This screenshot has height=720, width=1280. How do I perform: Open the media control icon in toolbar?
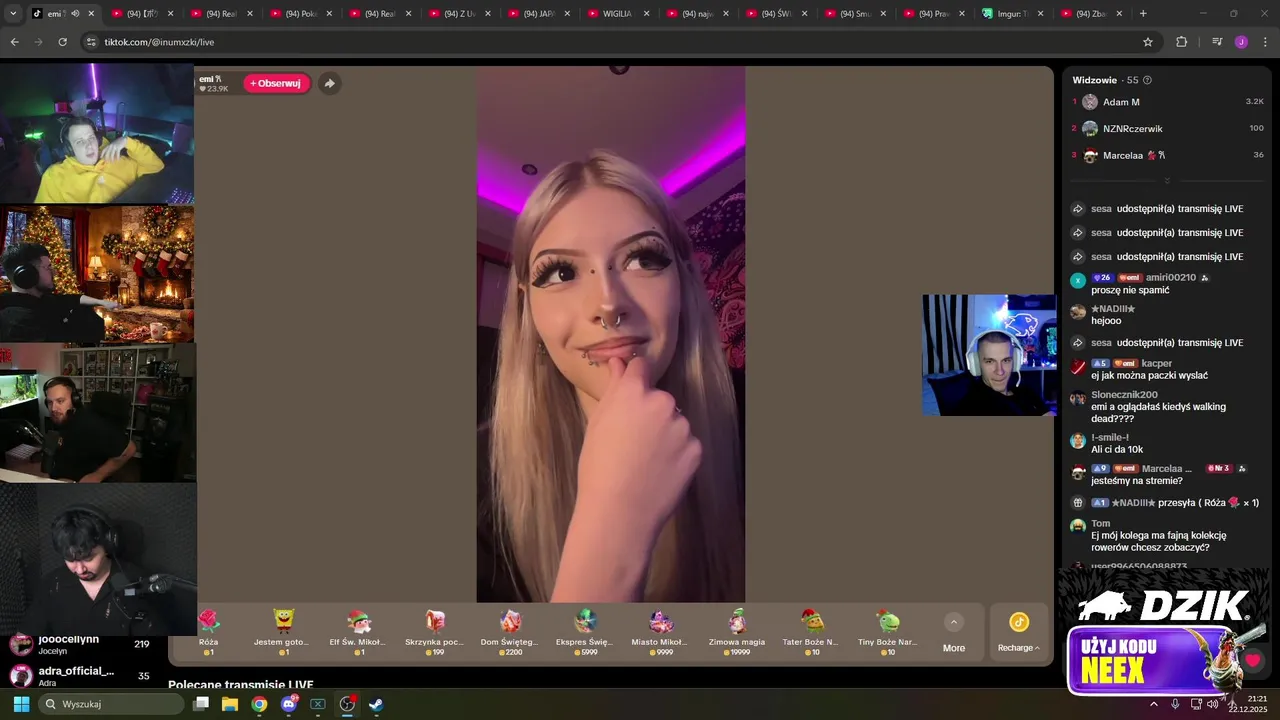(x=1216, y=42)
